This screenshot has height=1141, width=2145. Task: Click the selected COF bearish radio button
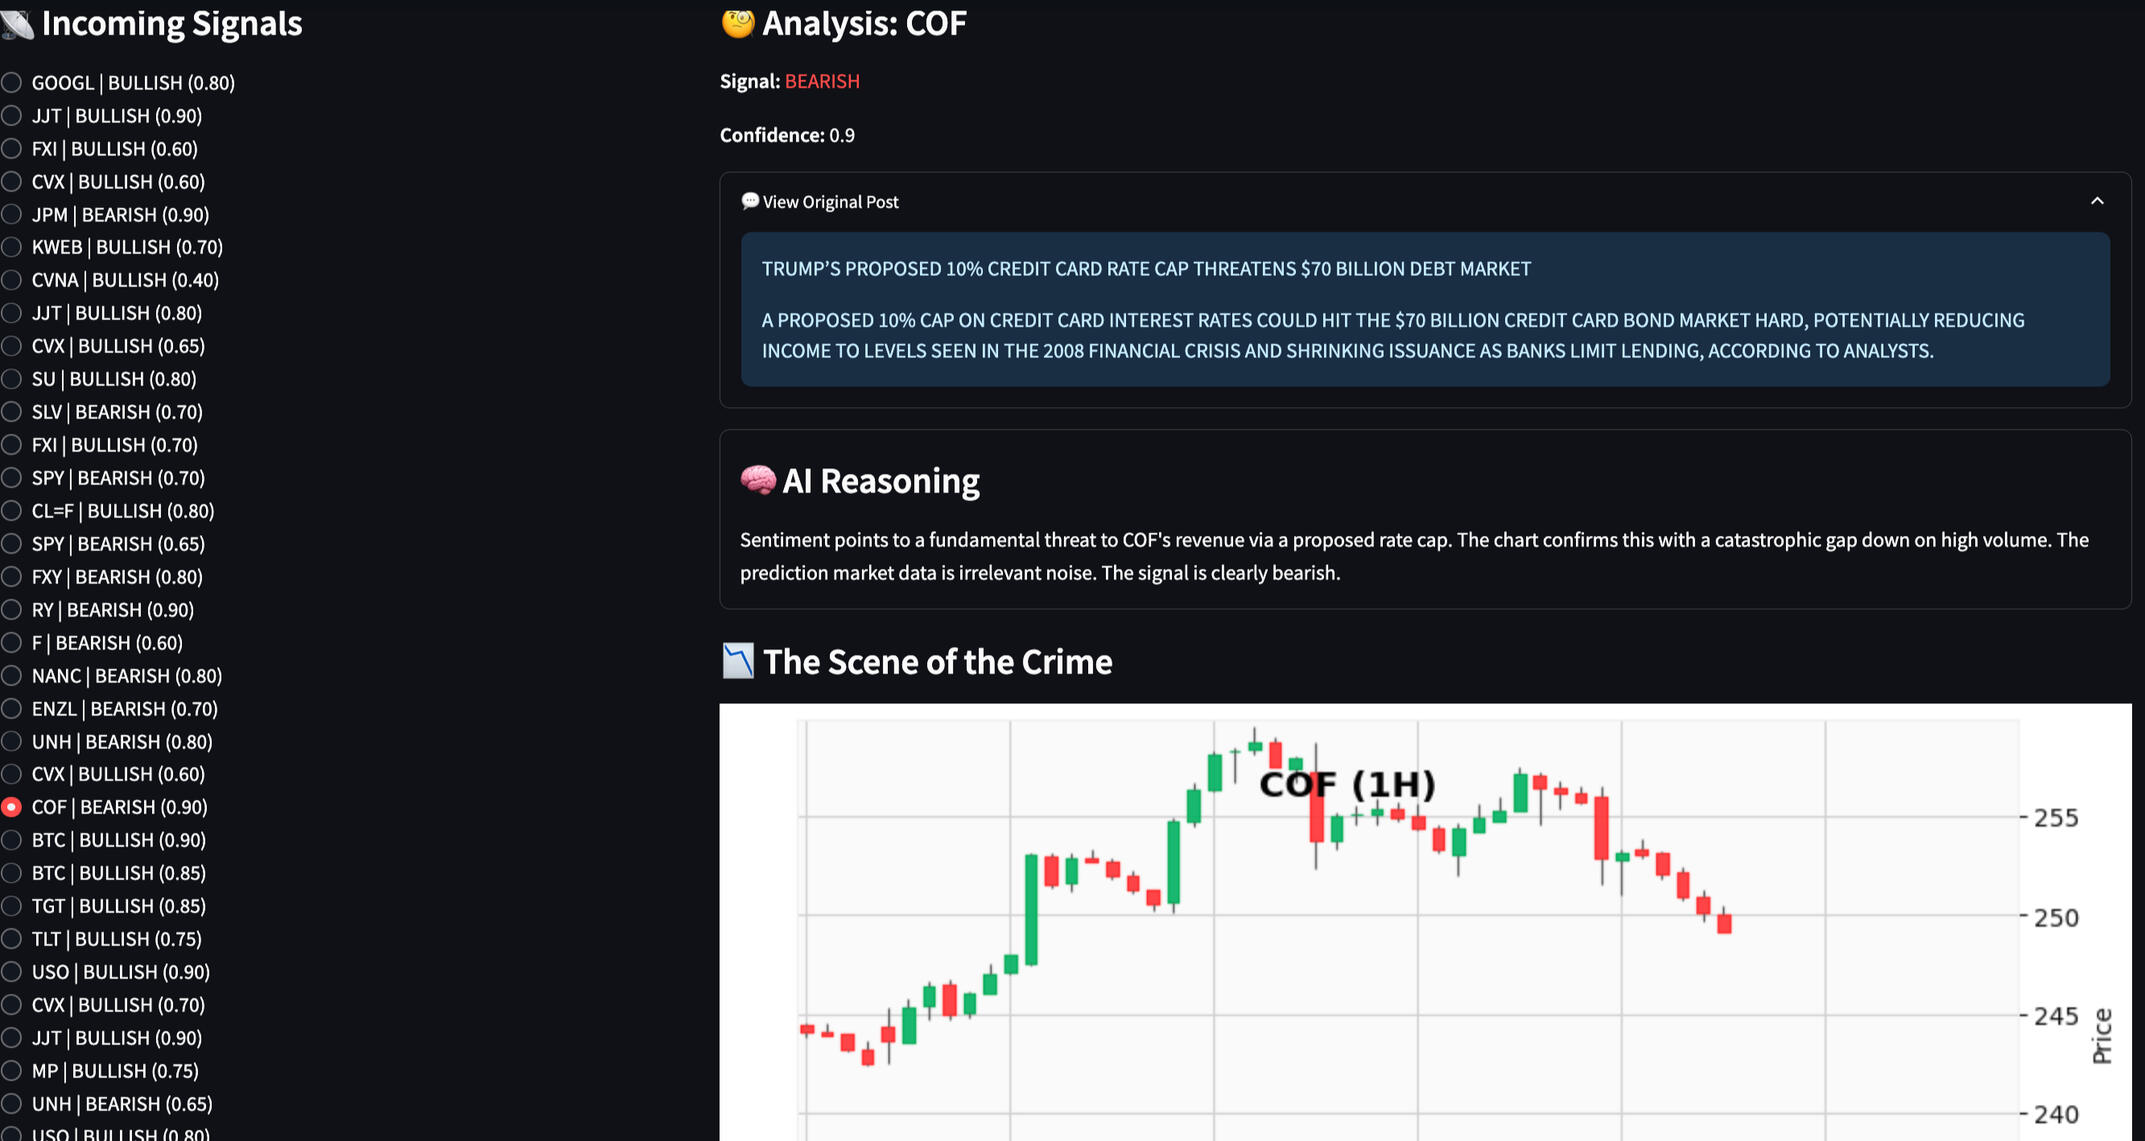(12, 807)
